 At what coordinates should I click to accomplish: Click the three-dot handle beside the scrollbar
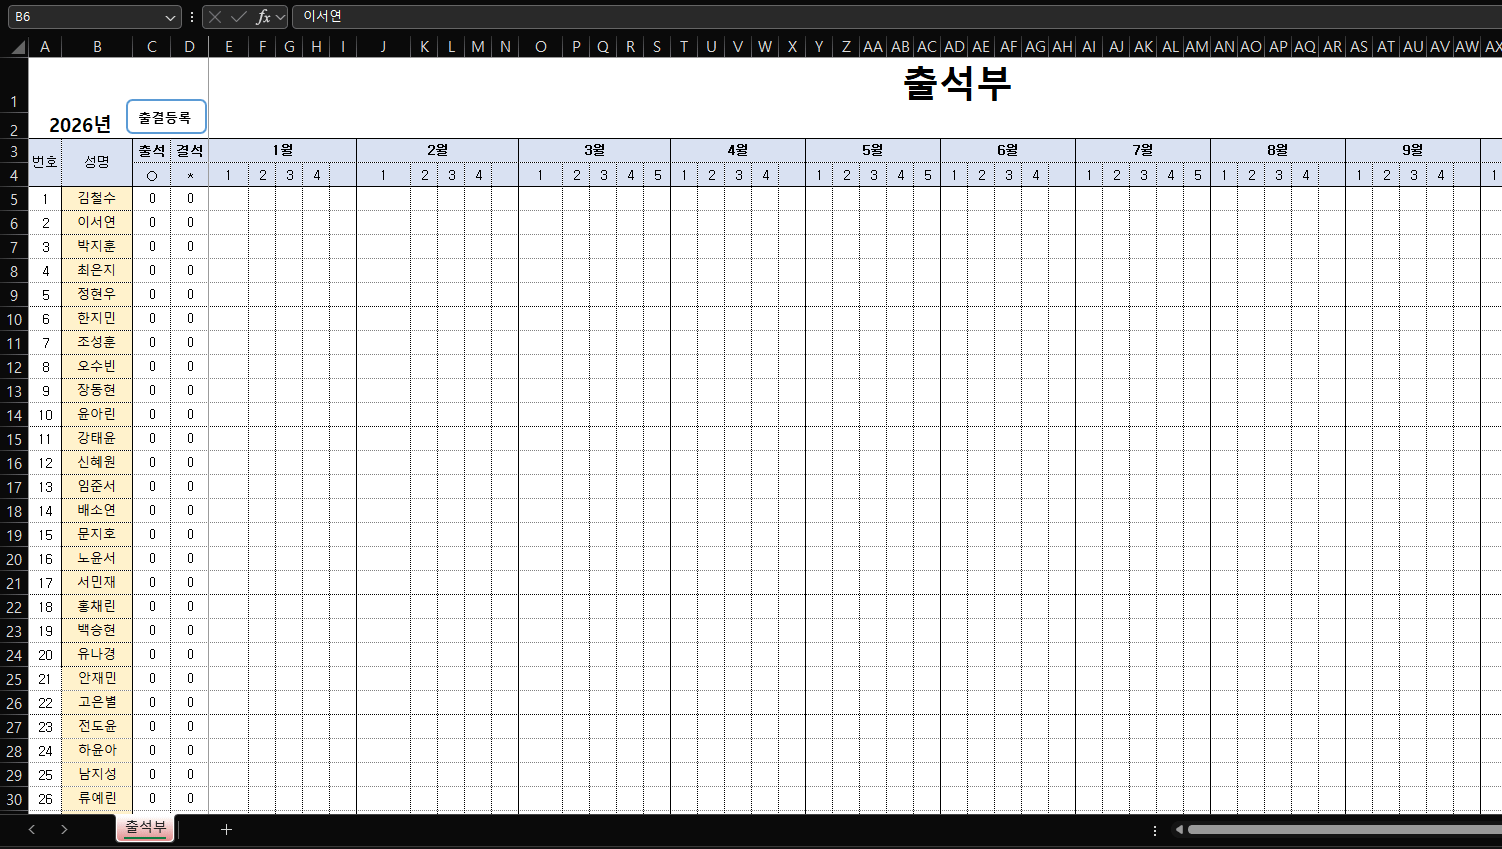[1155, 830]
